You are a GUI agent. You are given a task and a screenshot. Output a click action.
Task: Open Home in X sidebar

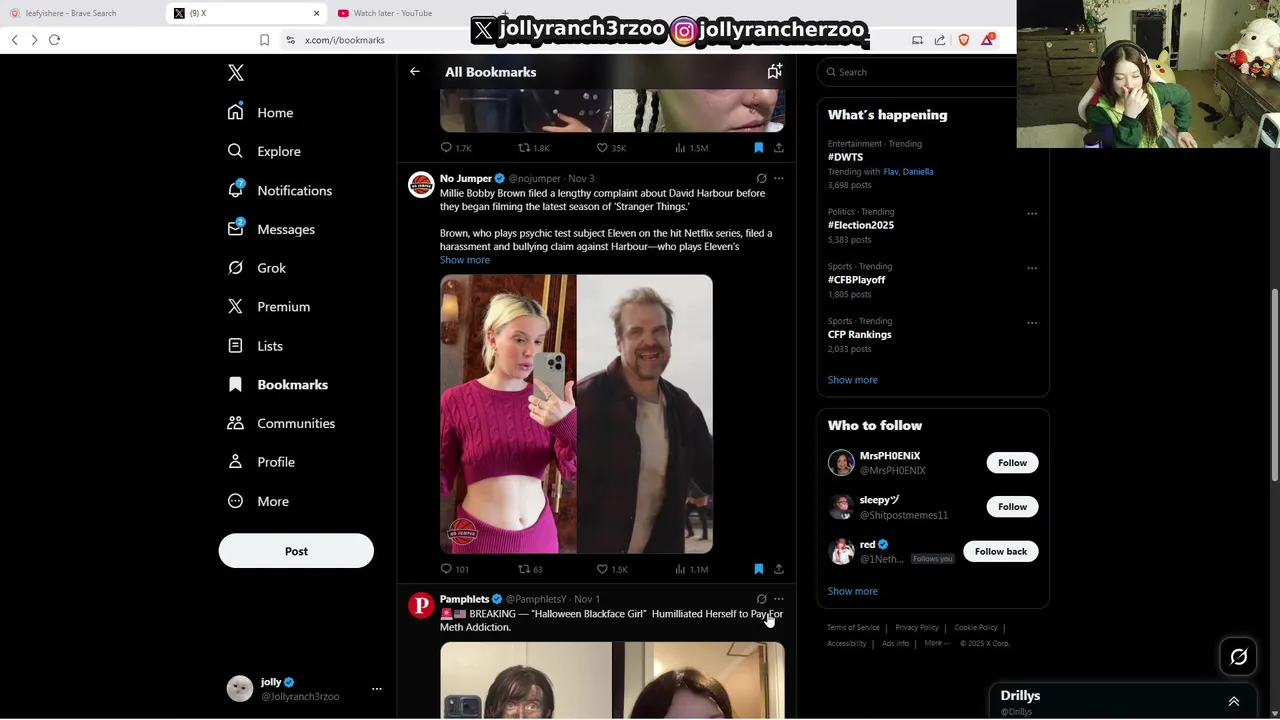click(260, 113)
